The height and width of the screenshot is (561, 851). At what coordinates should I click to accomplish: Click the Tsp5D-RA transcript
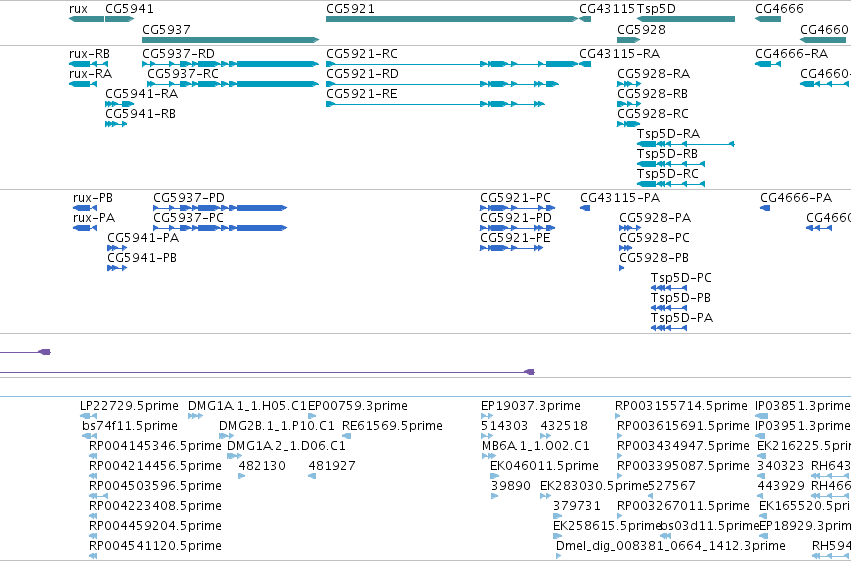point(686,144)
